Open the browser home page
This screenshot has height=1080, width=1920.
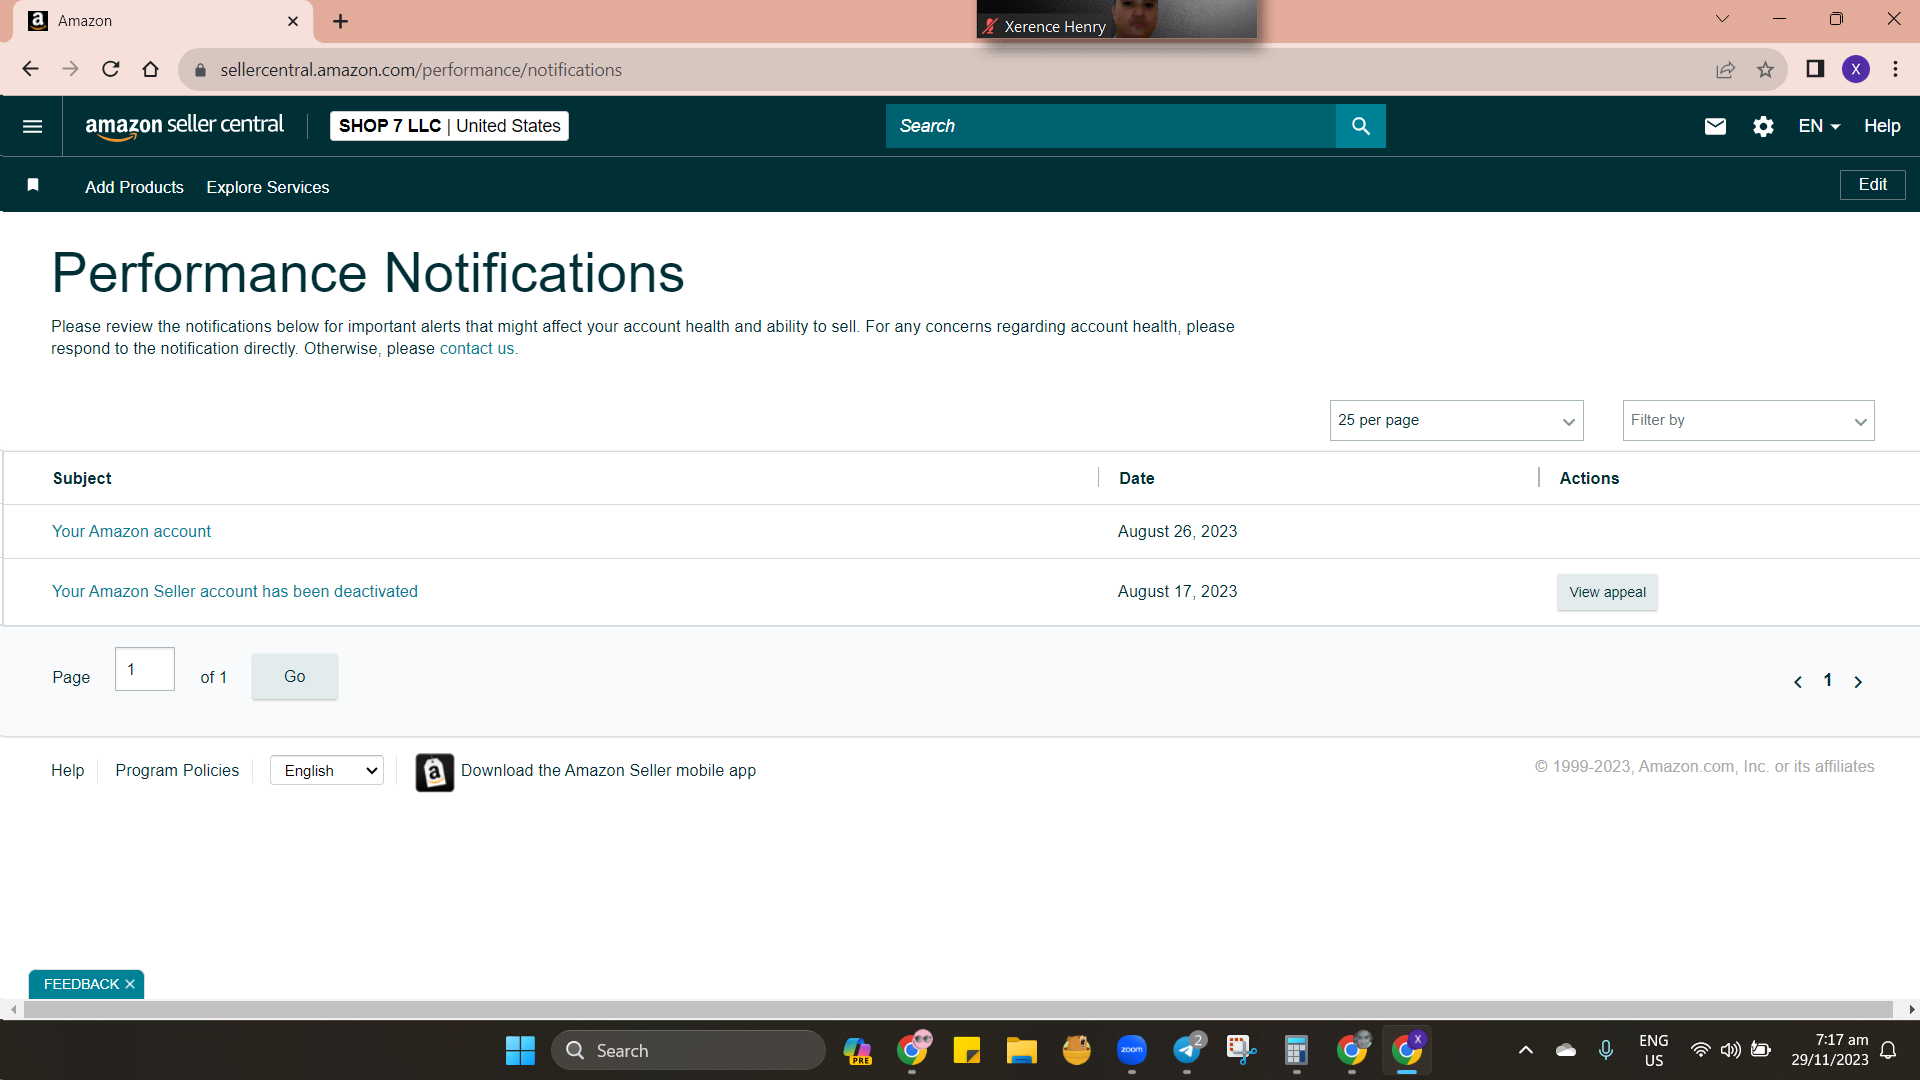(x=151, y=69)
